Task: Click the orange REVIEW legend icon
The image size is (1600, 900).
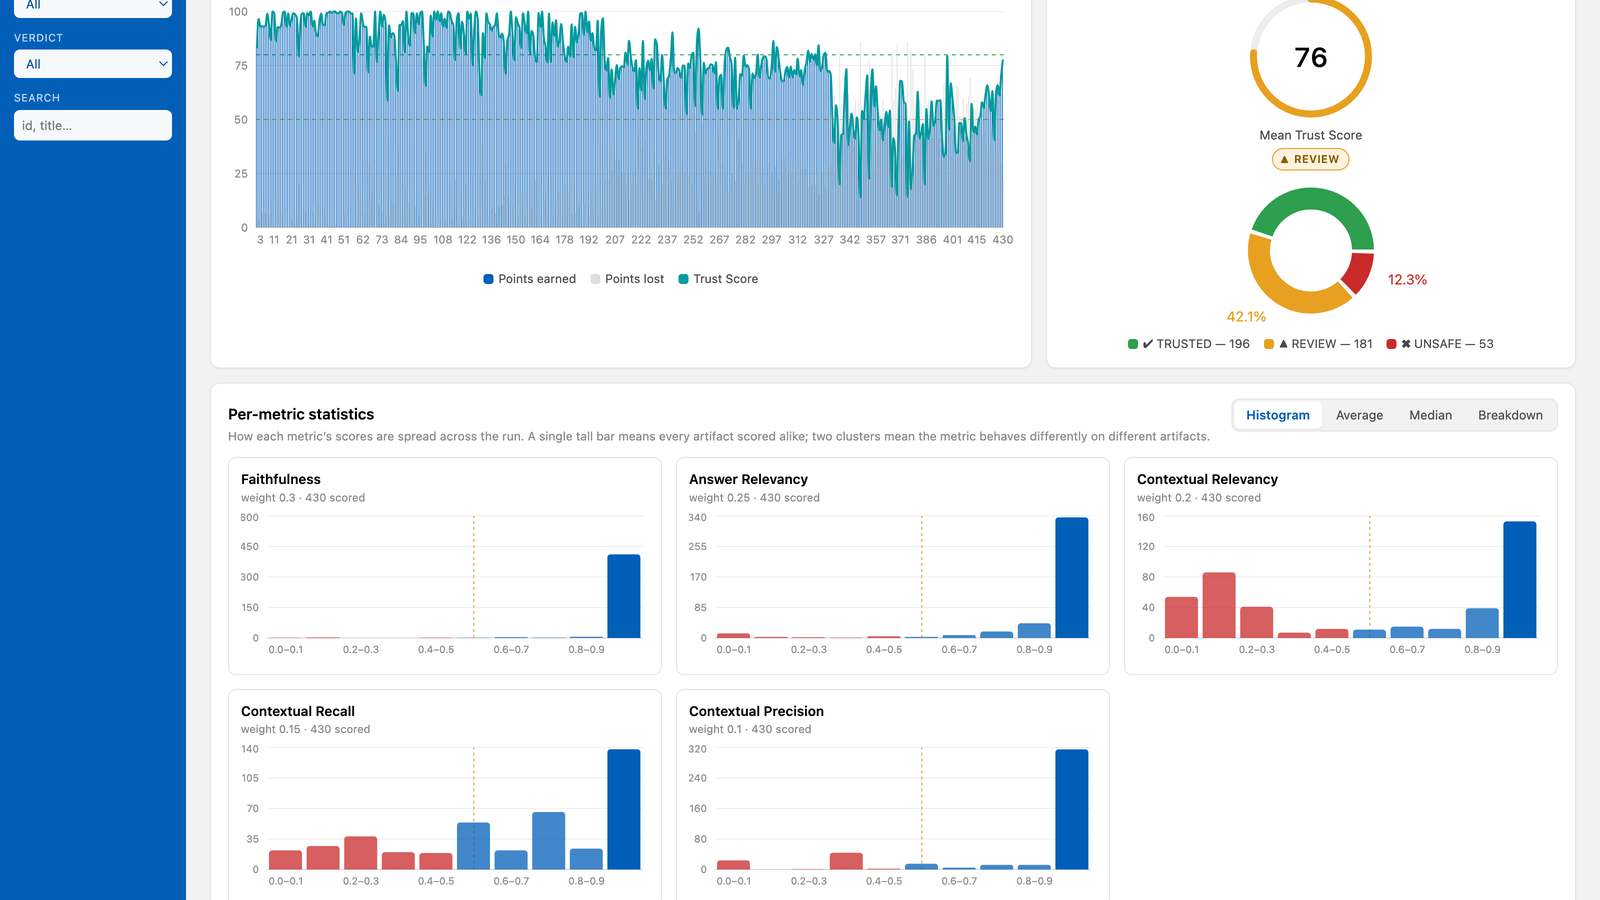Action: click(x=1269, y=344)
